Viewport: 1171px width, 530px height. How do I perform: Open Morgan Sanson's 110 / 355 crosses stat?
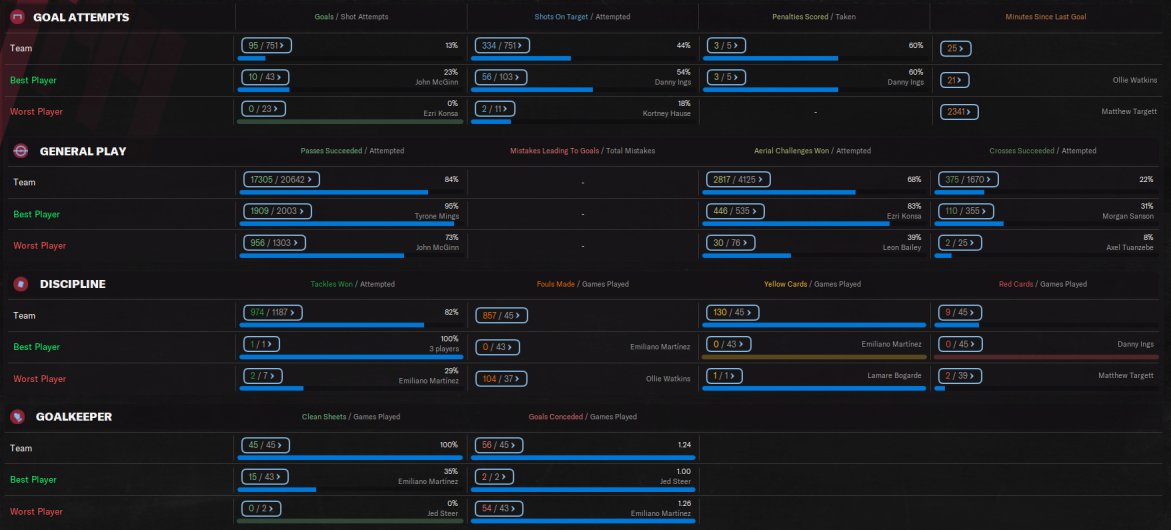966,211
